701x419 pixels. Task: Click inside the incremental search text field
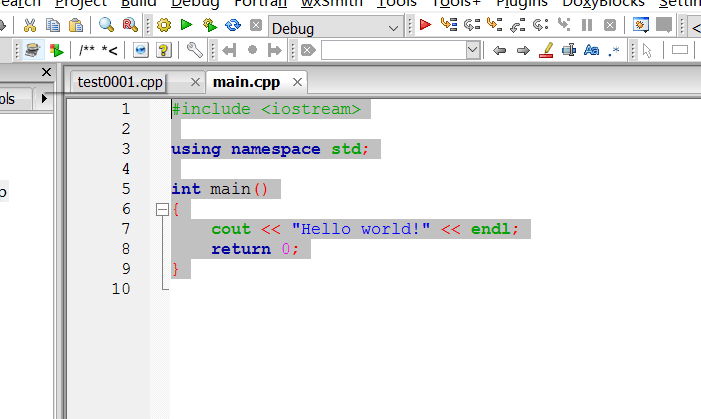pyautogui.click(x=393, y=50)
